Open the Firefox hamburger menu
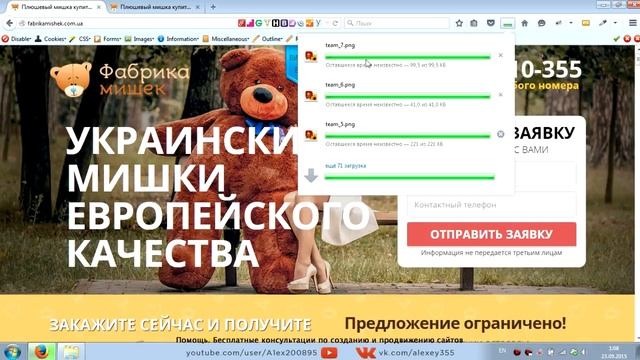 click(632, 23)
